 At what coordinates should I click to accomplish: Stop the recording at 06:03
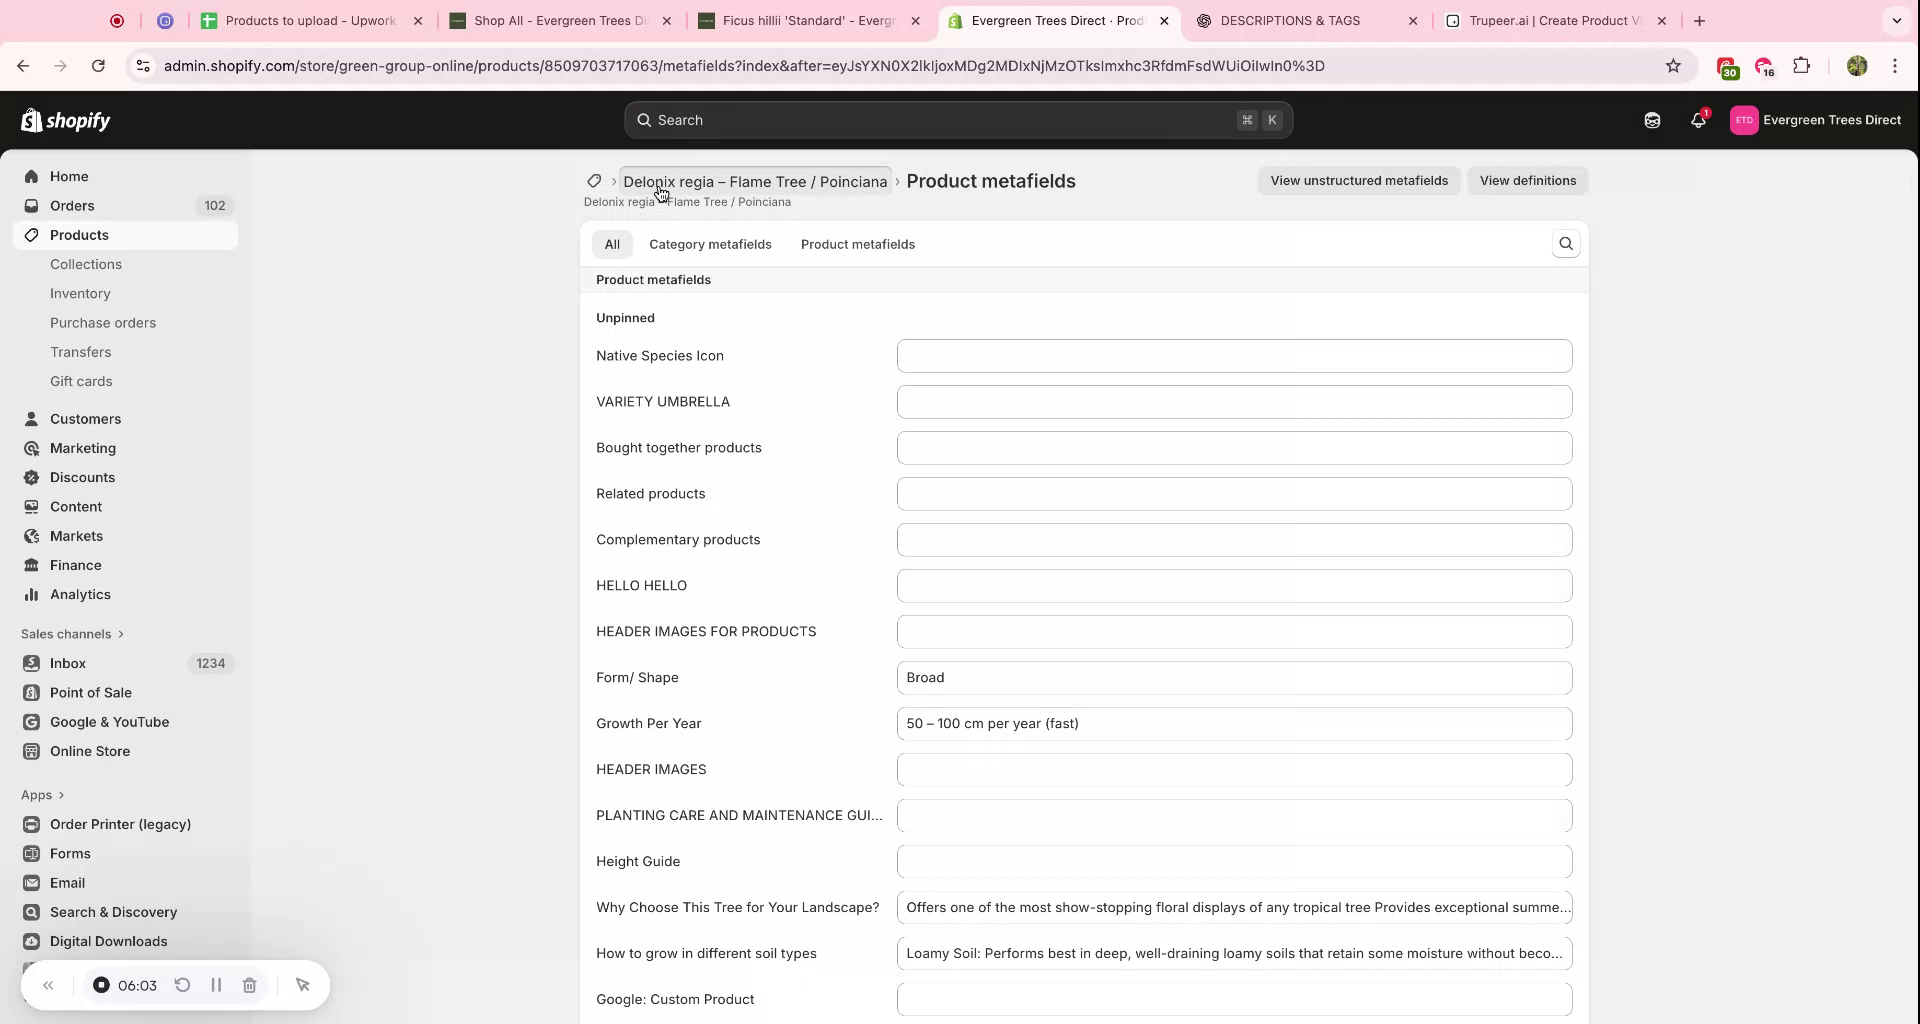tap(101, 985)
